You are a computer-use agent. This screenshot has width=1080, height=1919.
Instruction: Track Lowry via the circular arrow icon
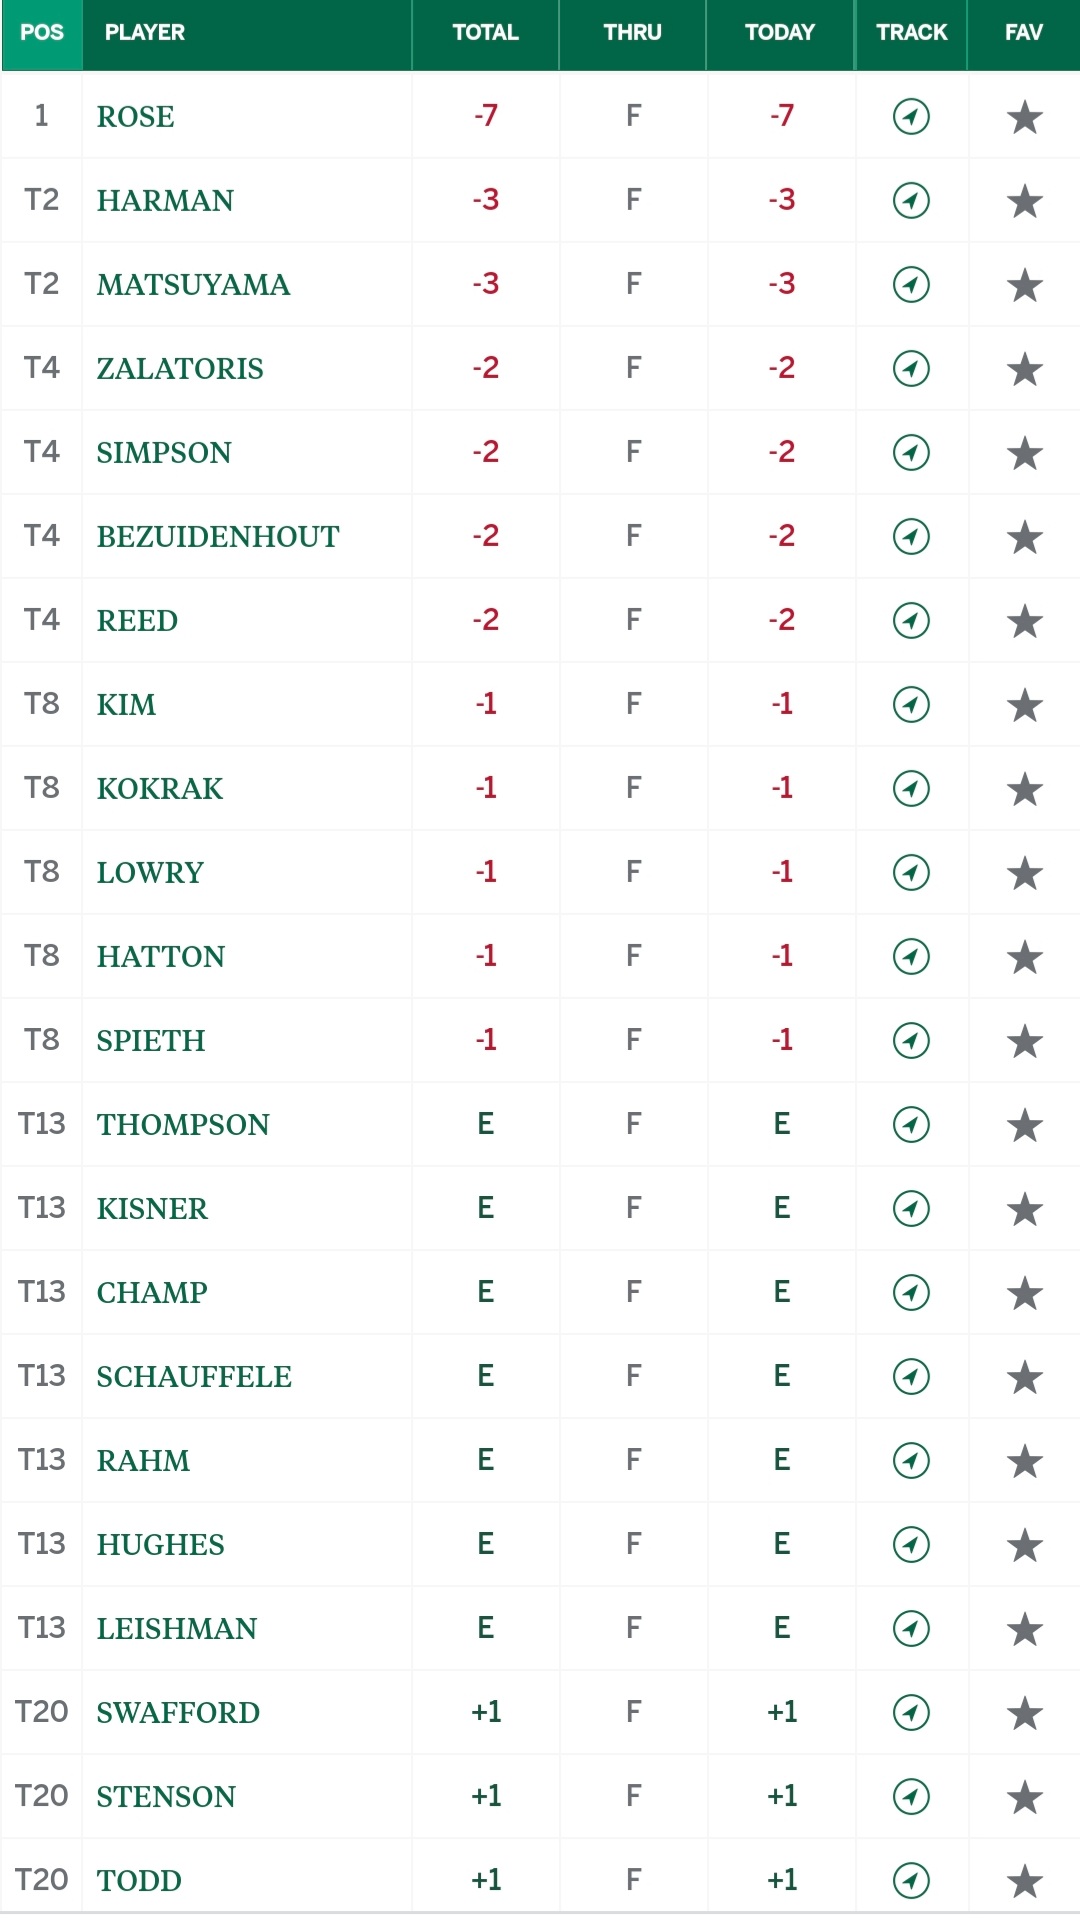click(x=911, y=872)
